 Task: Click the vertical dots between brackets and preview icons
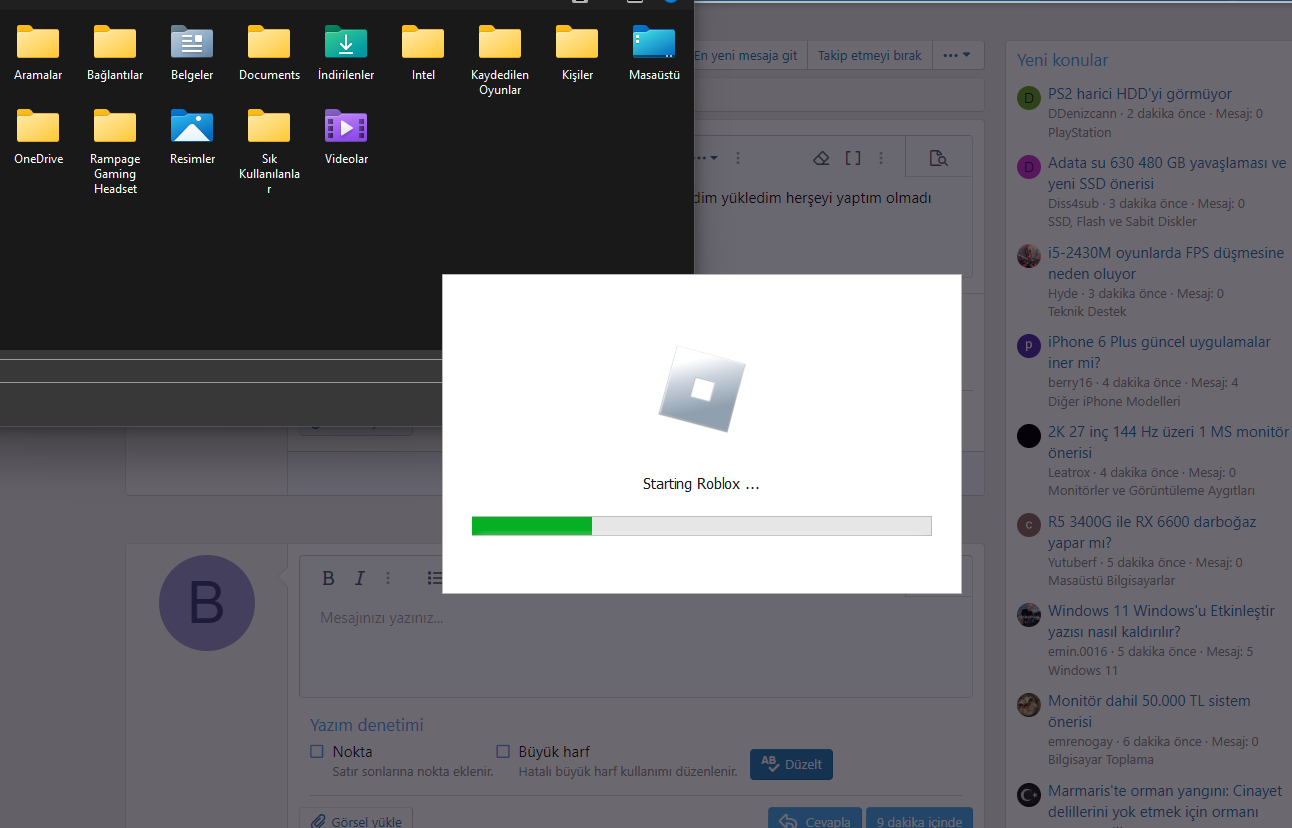[881, 158]
